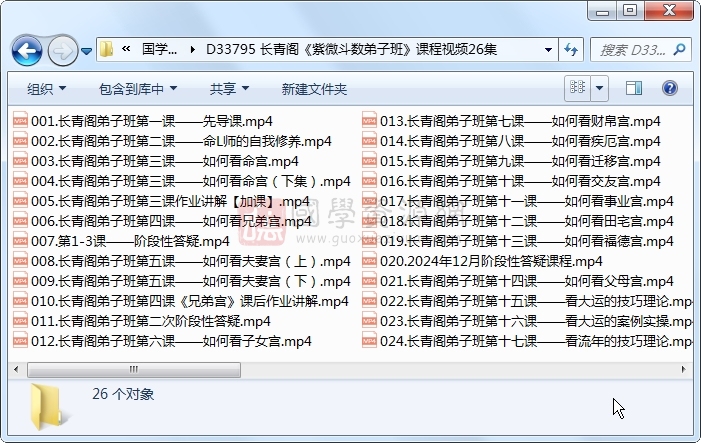Click the folder icon in address bar
The height and width of the screenshot is (443, 701).
click(106, 49)
